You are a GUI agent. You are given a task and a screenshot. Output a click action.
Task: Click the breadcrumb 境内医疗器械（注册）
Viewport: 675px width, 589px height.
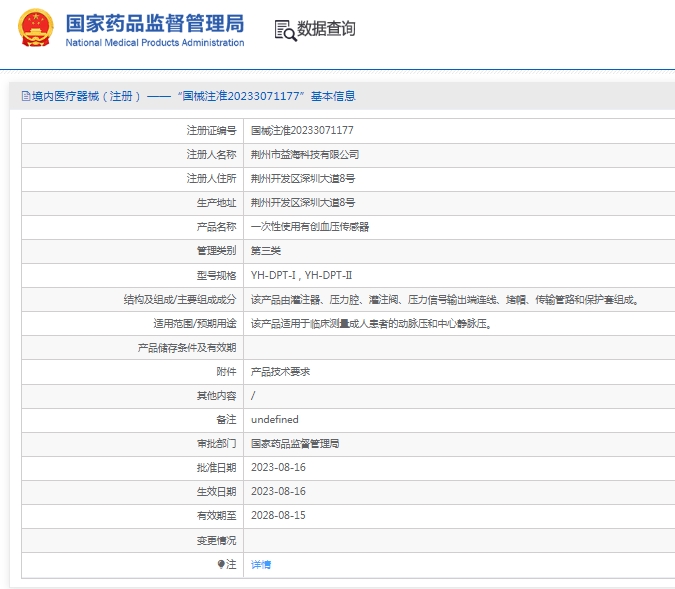coord(86,96)
